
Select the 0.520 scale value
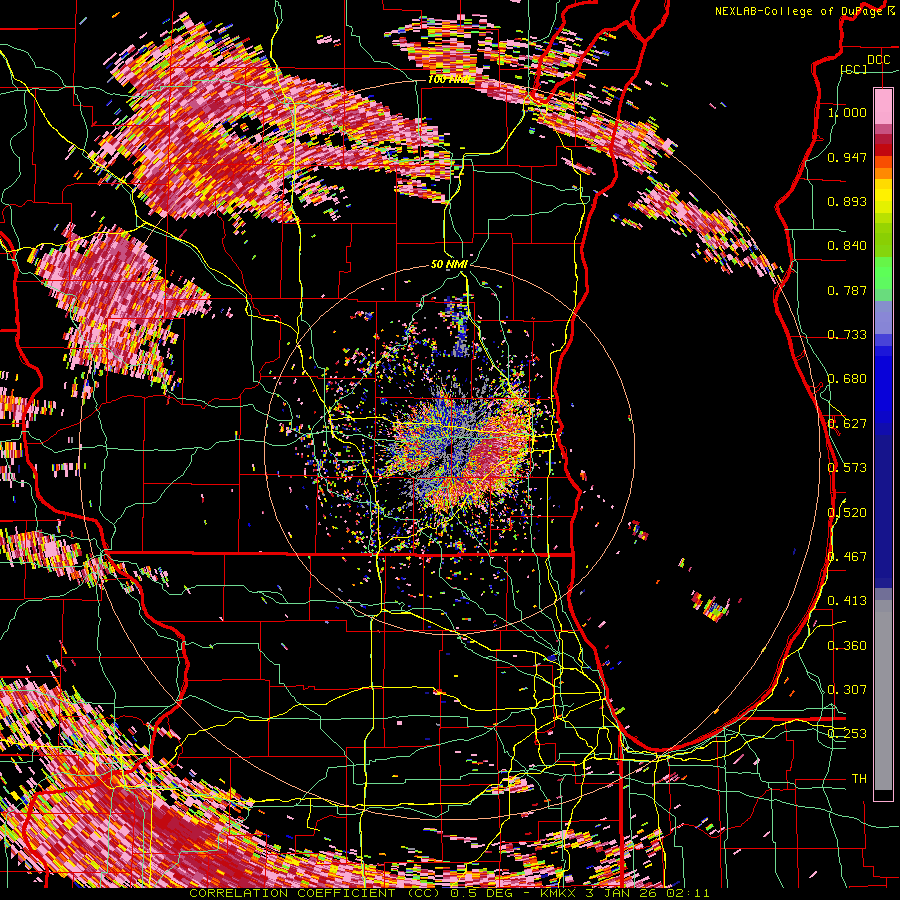click(847, 513)
